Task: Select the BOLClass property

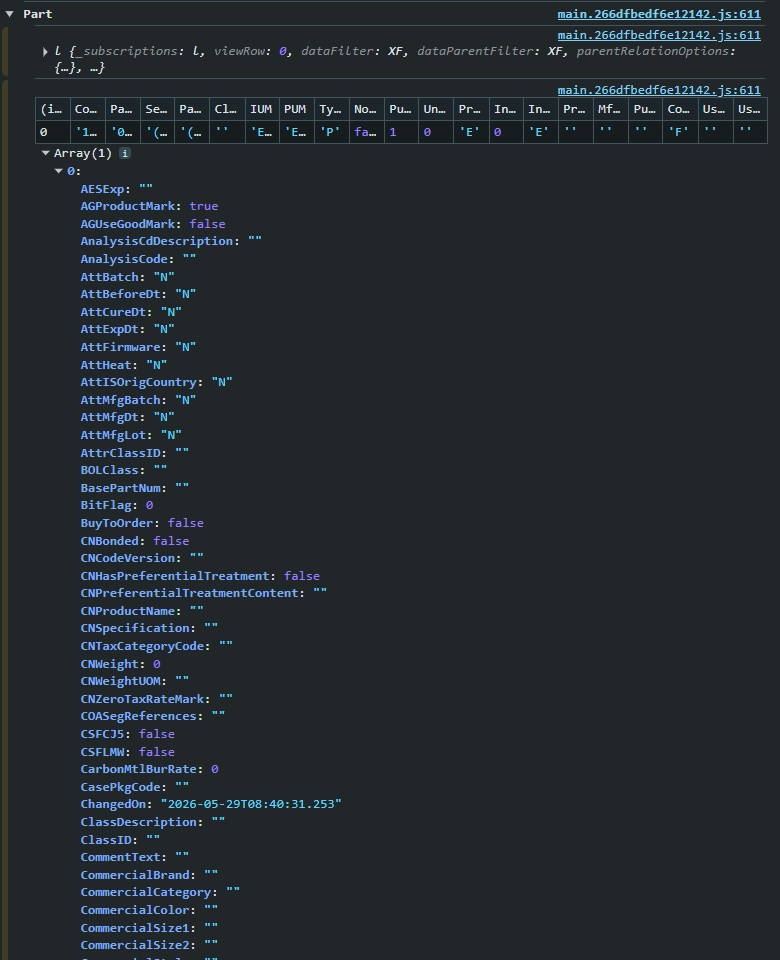Action: (124, 470)
